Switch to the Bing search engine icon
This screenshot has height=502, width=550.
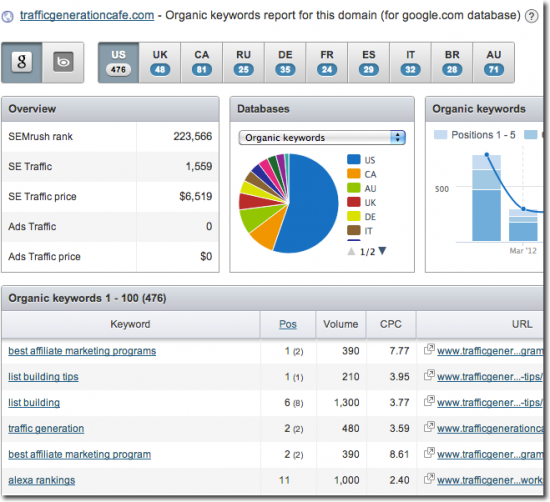[x=63, y=62]
